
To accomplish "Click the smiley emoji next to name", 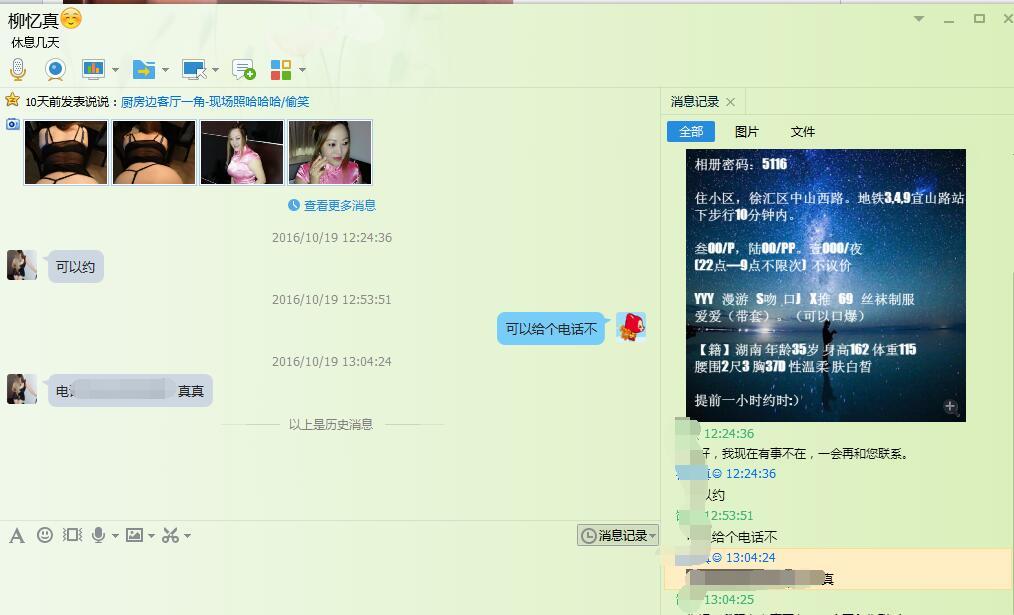I will [71, 19].
